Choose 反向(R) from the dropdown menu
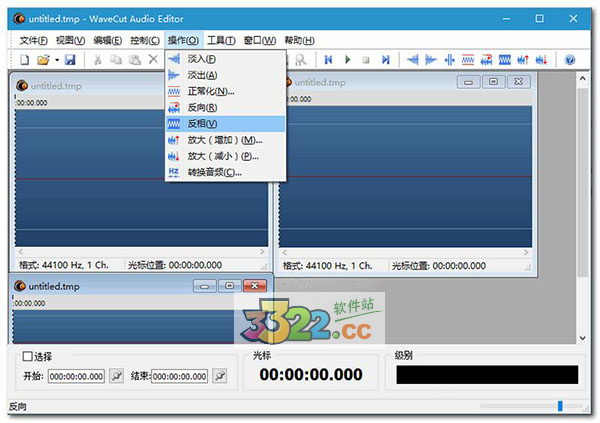The height and width of the screenshot is (423, 600). (x=226, y=108)
